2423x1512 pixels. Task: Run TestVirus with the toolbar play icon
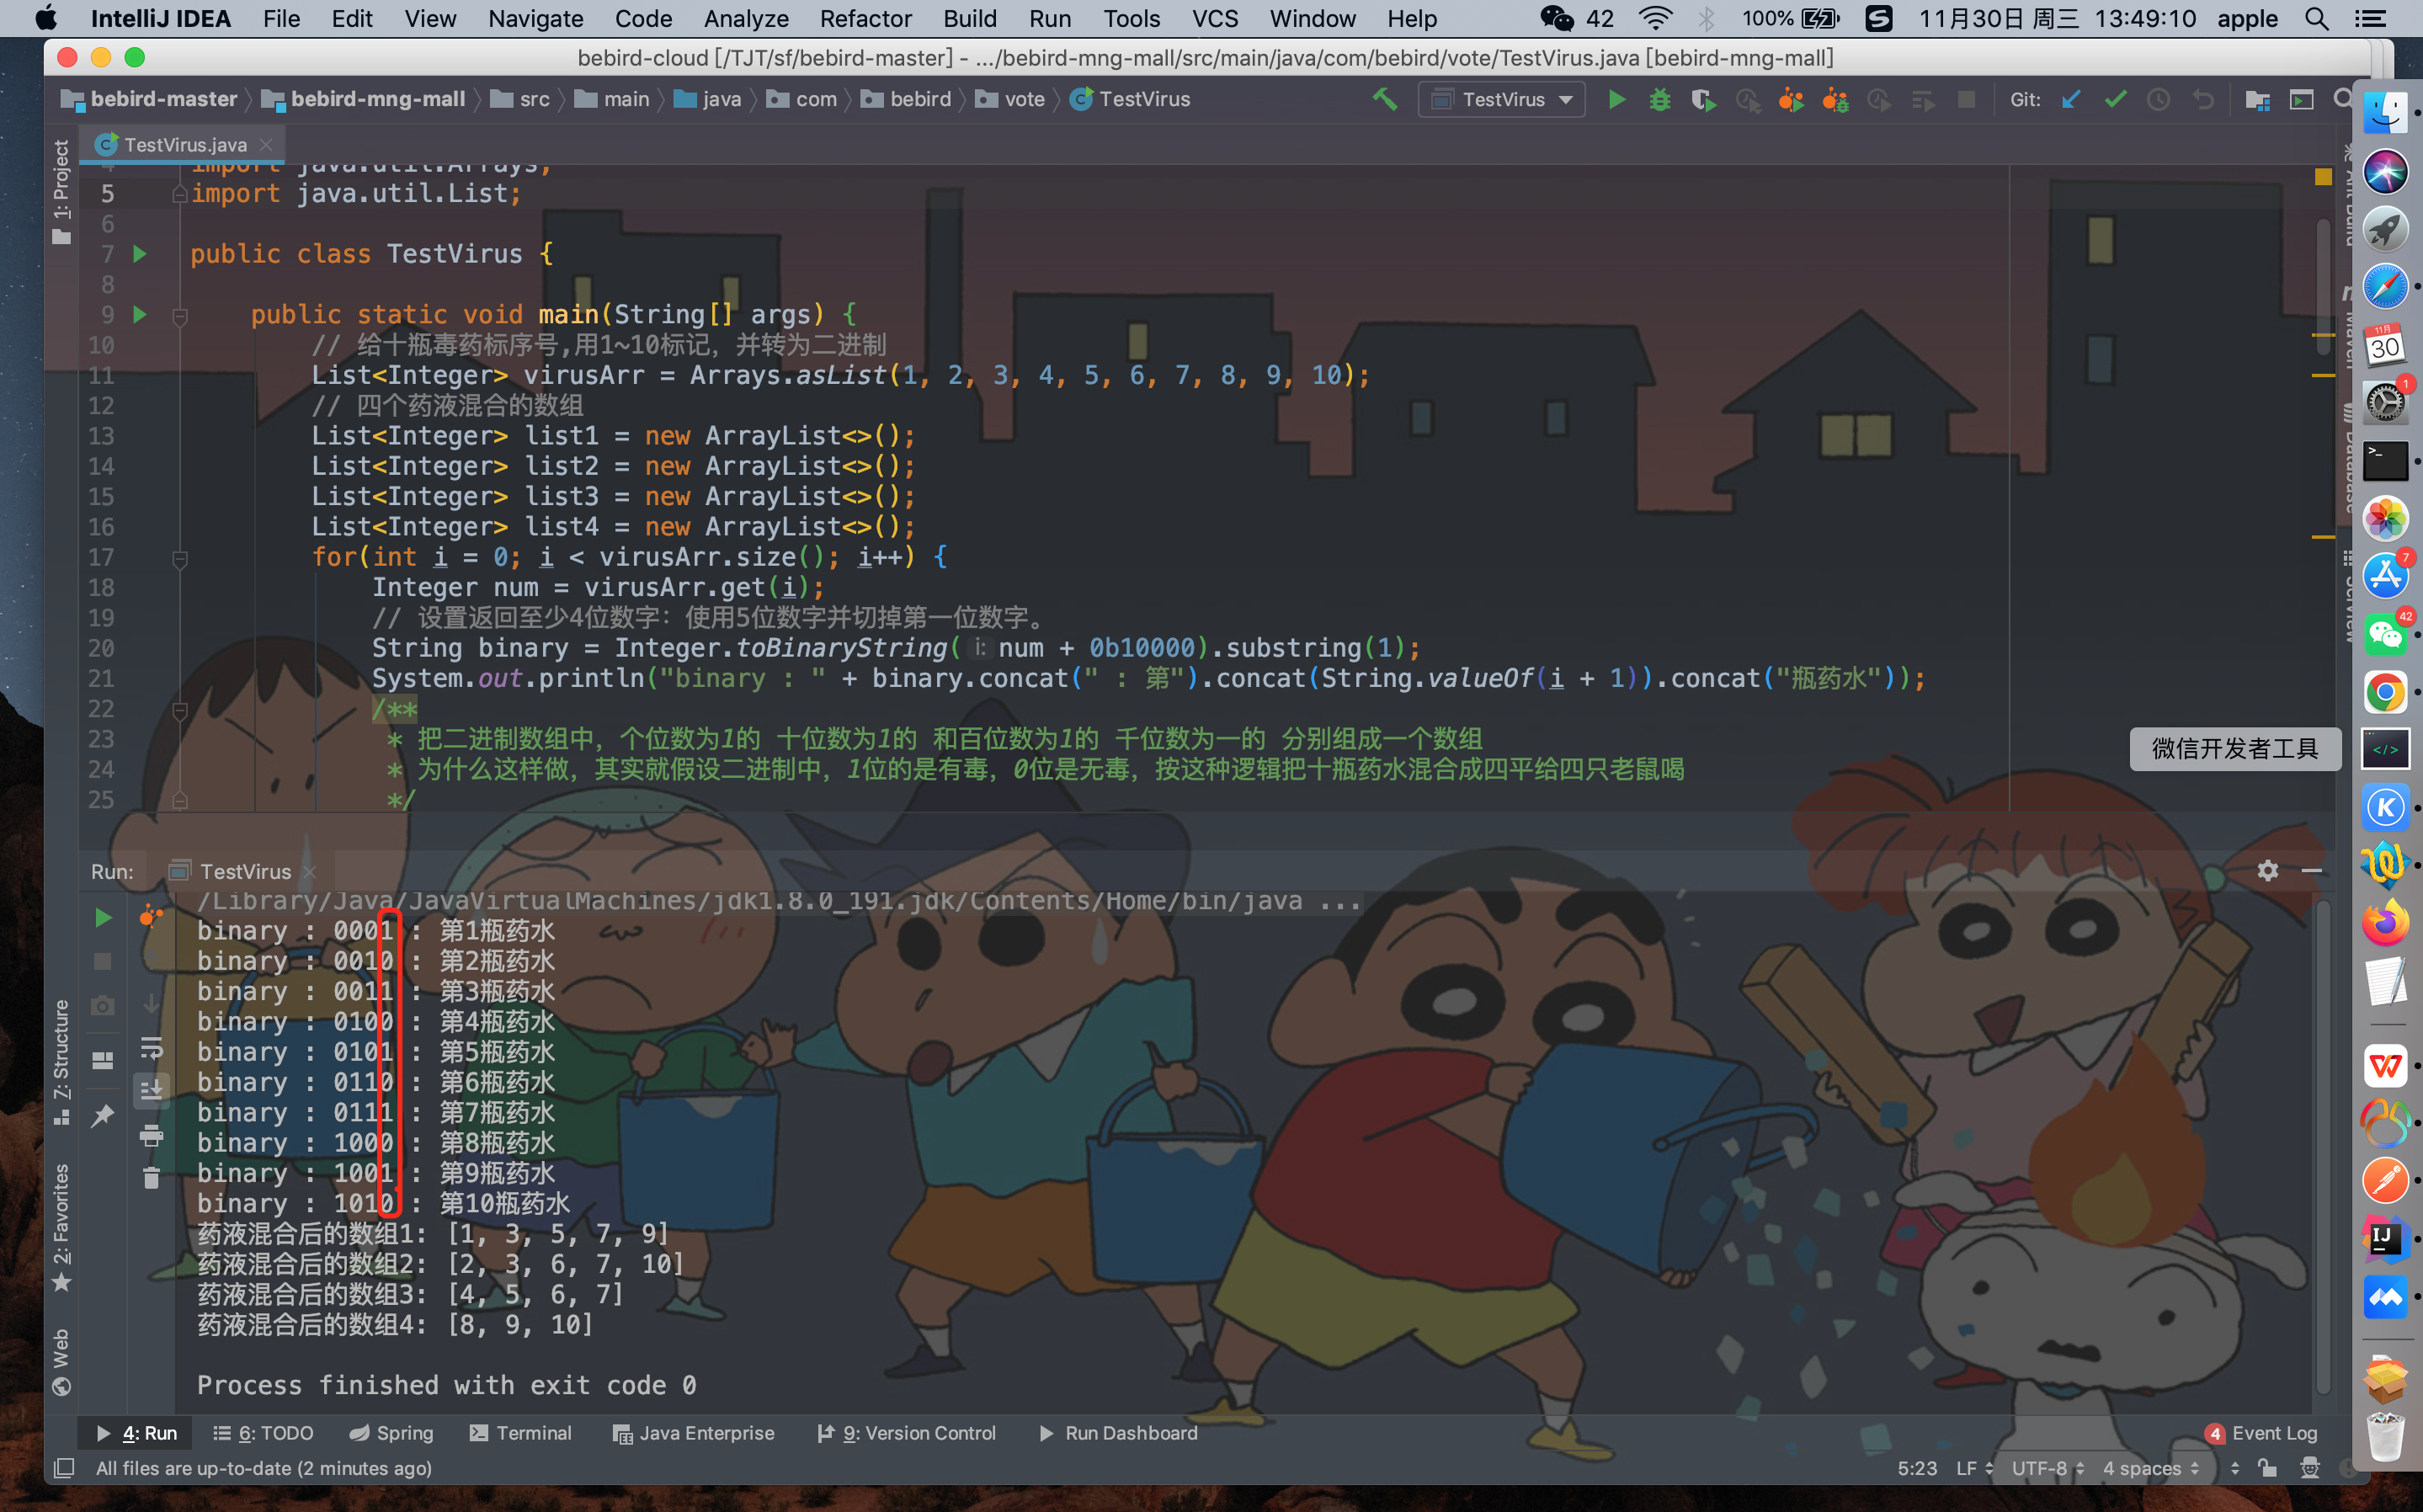pyautogui.click(x=1616, y=99)
